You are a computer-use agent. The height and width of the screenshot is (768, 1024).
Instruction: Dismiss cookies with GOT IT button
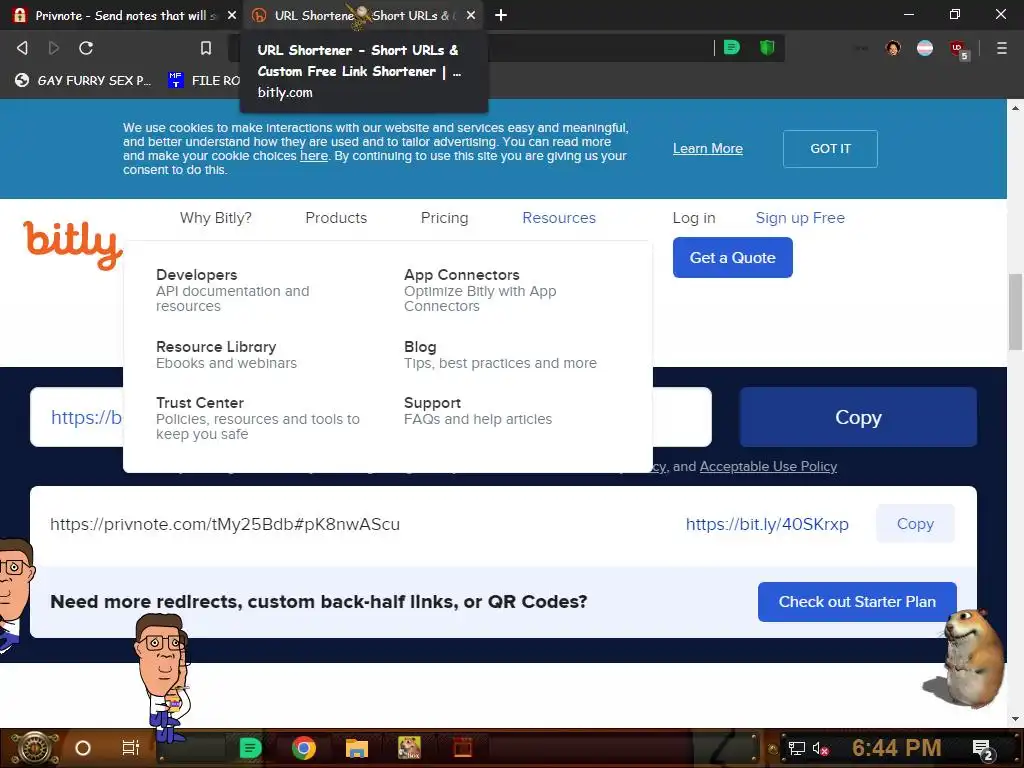click(x=830, y=149)
